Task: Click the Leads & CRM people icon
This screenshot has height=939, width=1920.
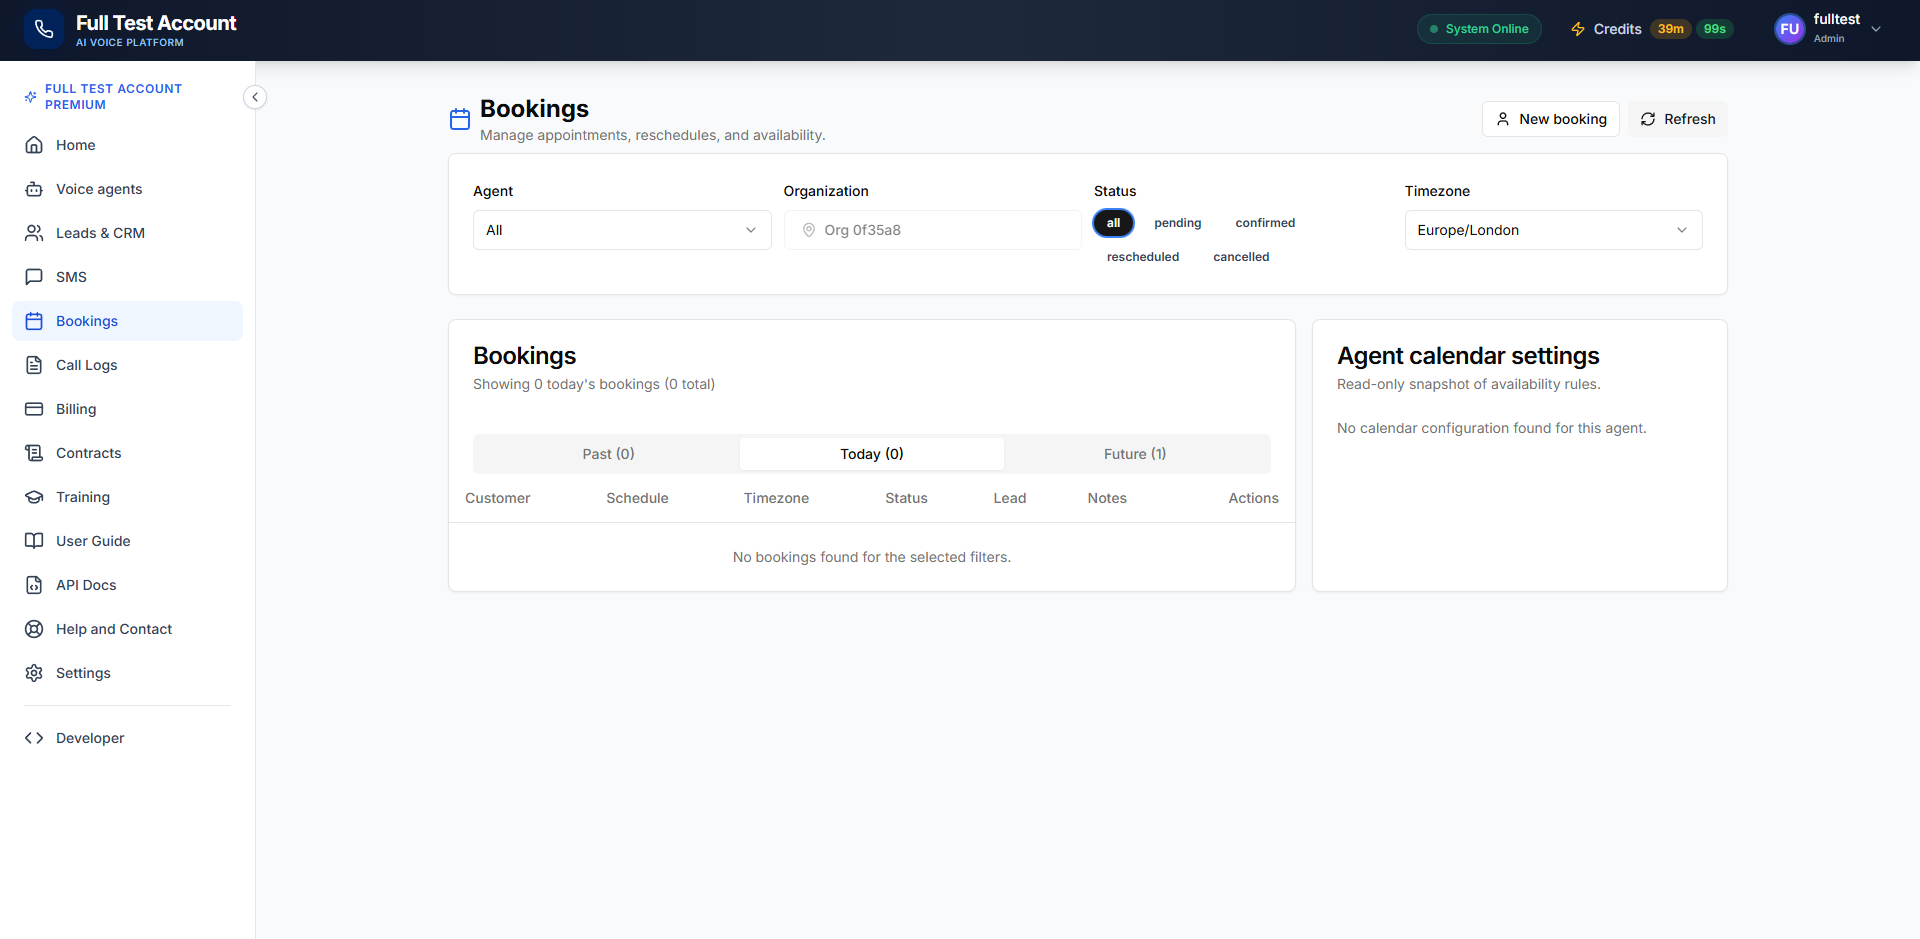Action: pyautogui.click(x=34, y=233)
